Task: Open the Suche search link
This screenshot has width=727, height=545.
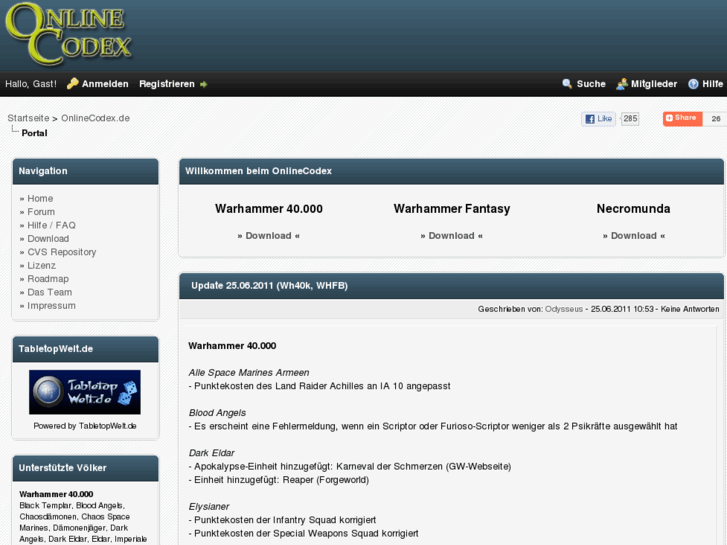Action: click(x=591, y=84)
